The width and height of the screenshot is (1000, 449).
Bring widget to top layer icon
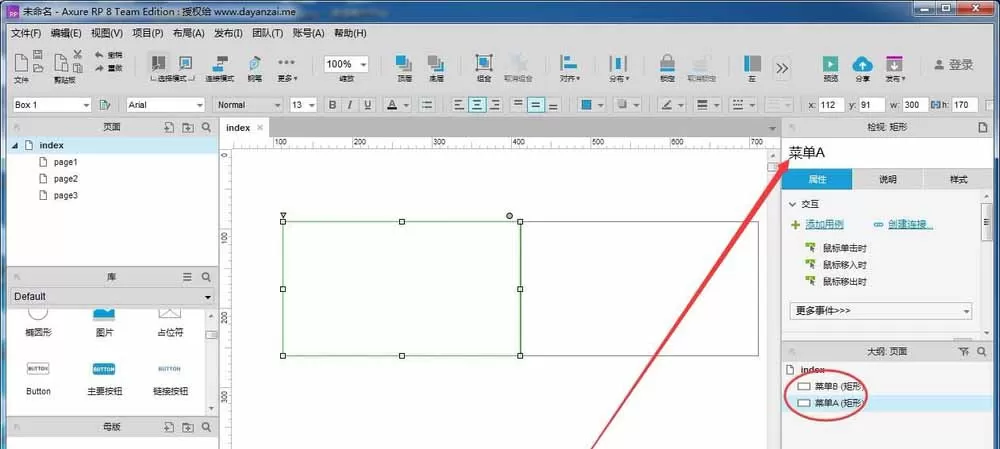404,63
